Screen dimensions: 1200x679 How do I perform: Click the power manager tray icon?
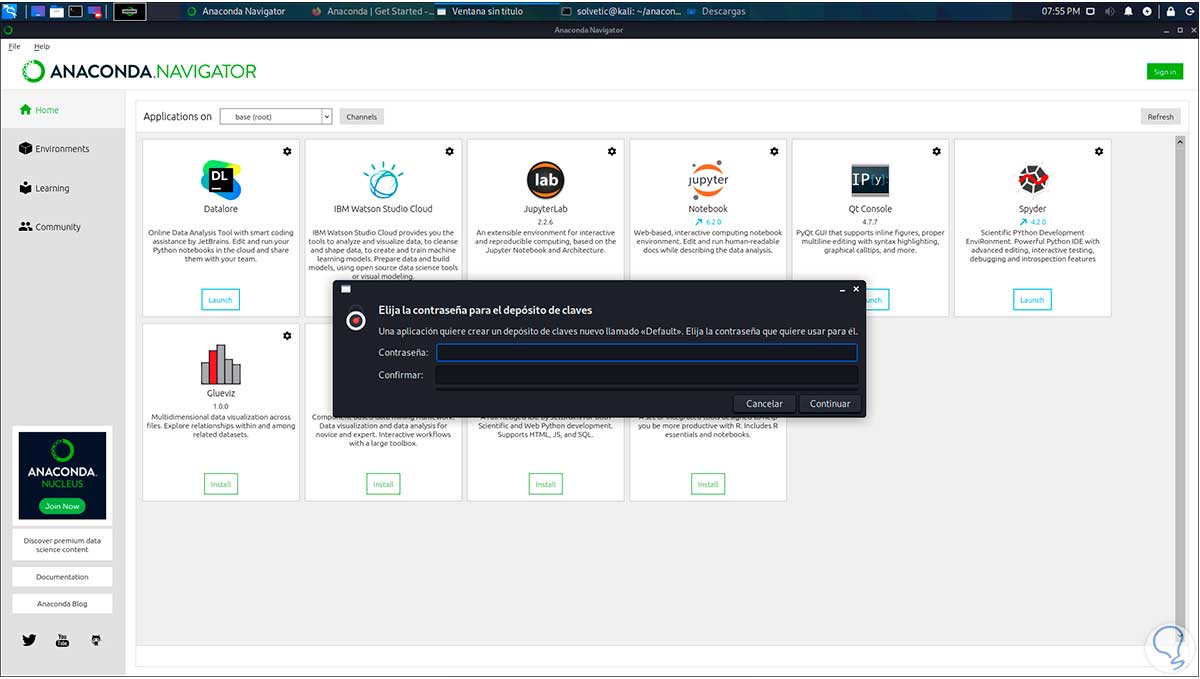point(1146,11)
